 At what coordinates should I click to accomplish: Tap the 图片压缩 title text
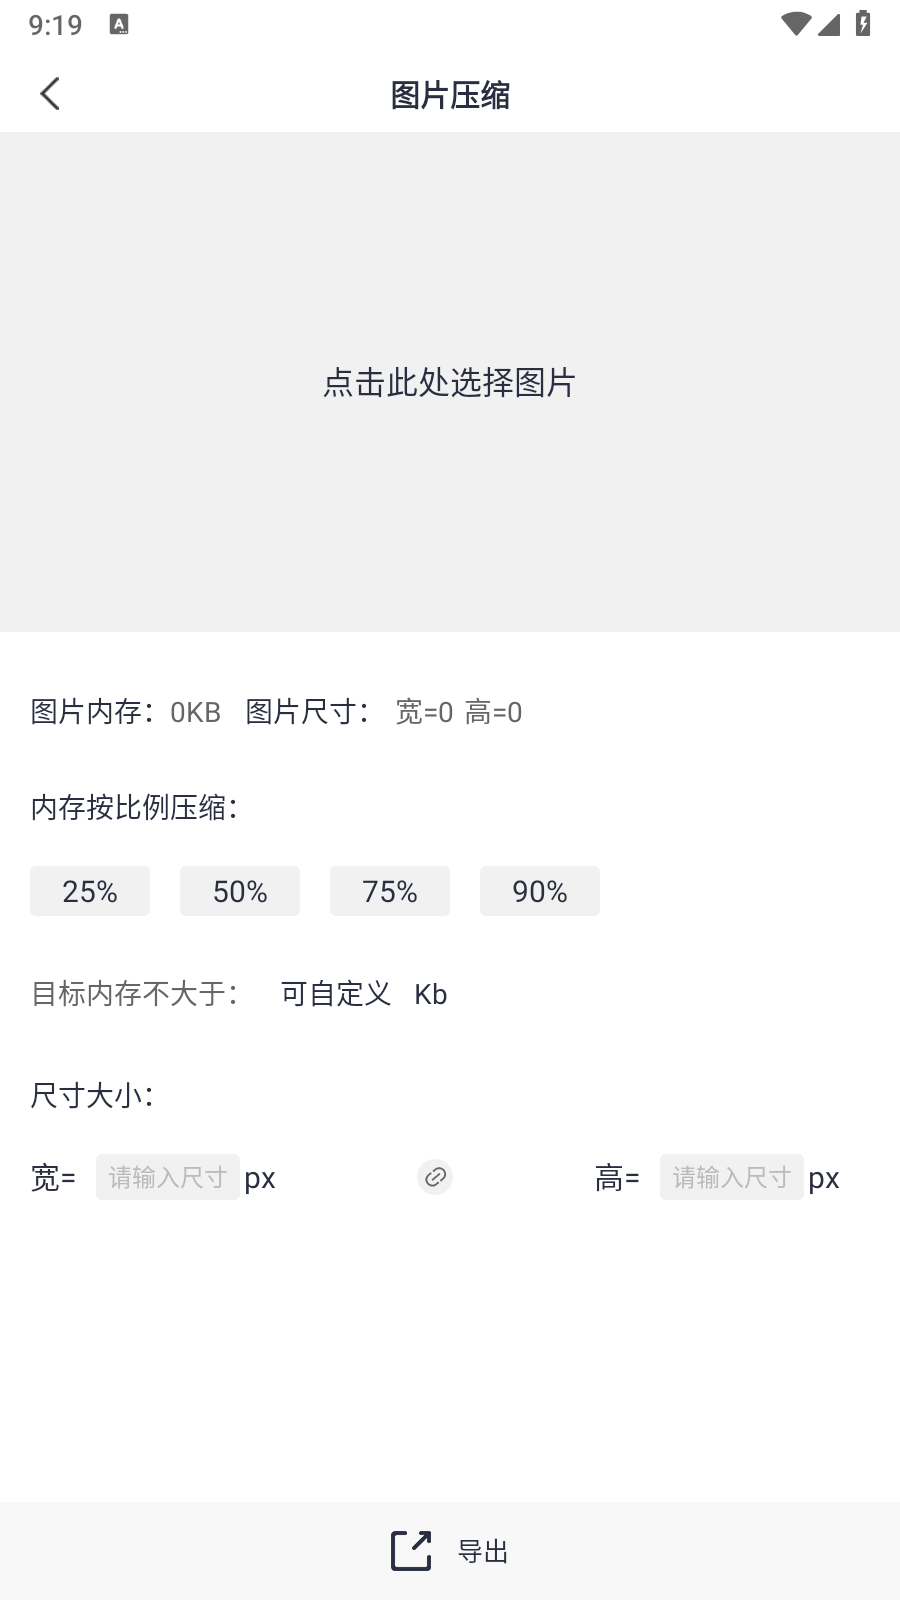click(450, 96)
